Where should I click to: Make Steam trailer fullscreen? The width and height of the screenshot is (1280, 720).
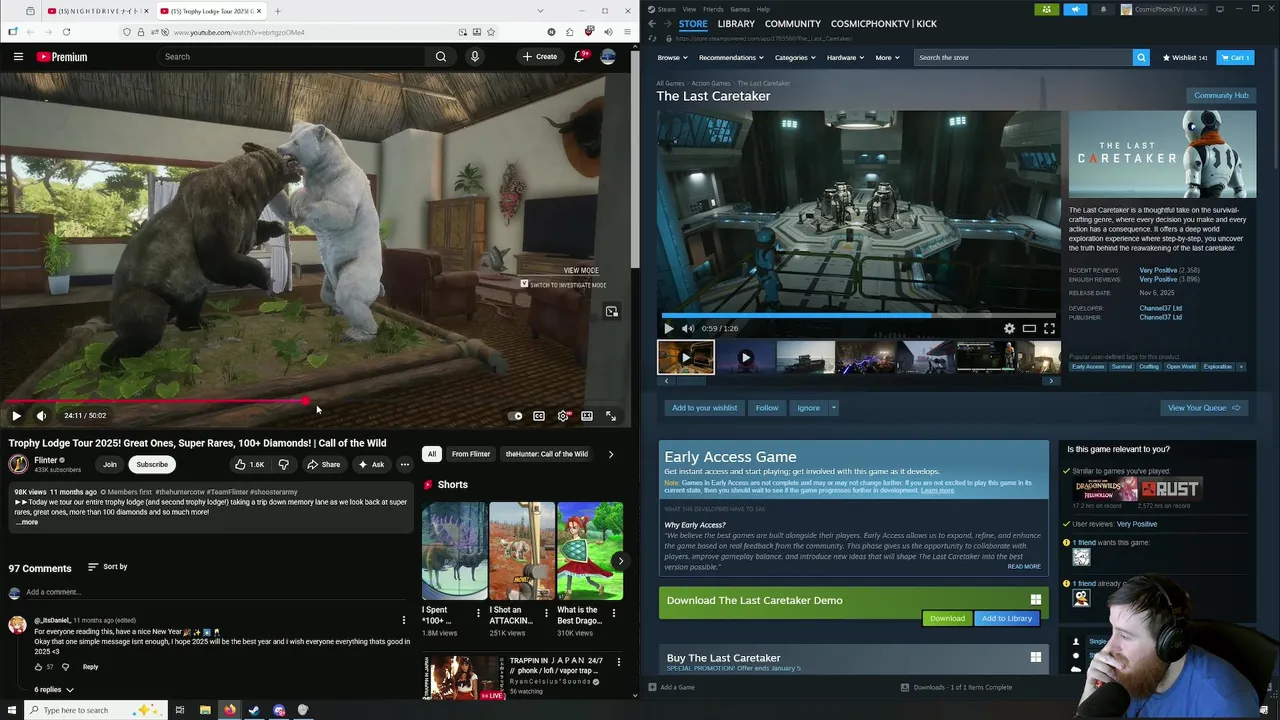(x=1049, y=328)
